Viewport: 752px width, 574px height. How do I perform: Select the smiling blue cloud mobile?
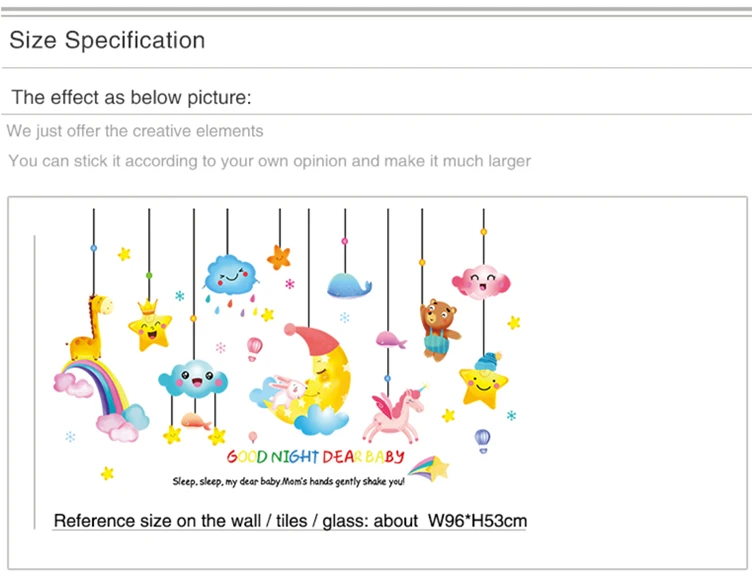tap(193, 380)
